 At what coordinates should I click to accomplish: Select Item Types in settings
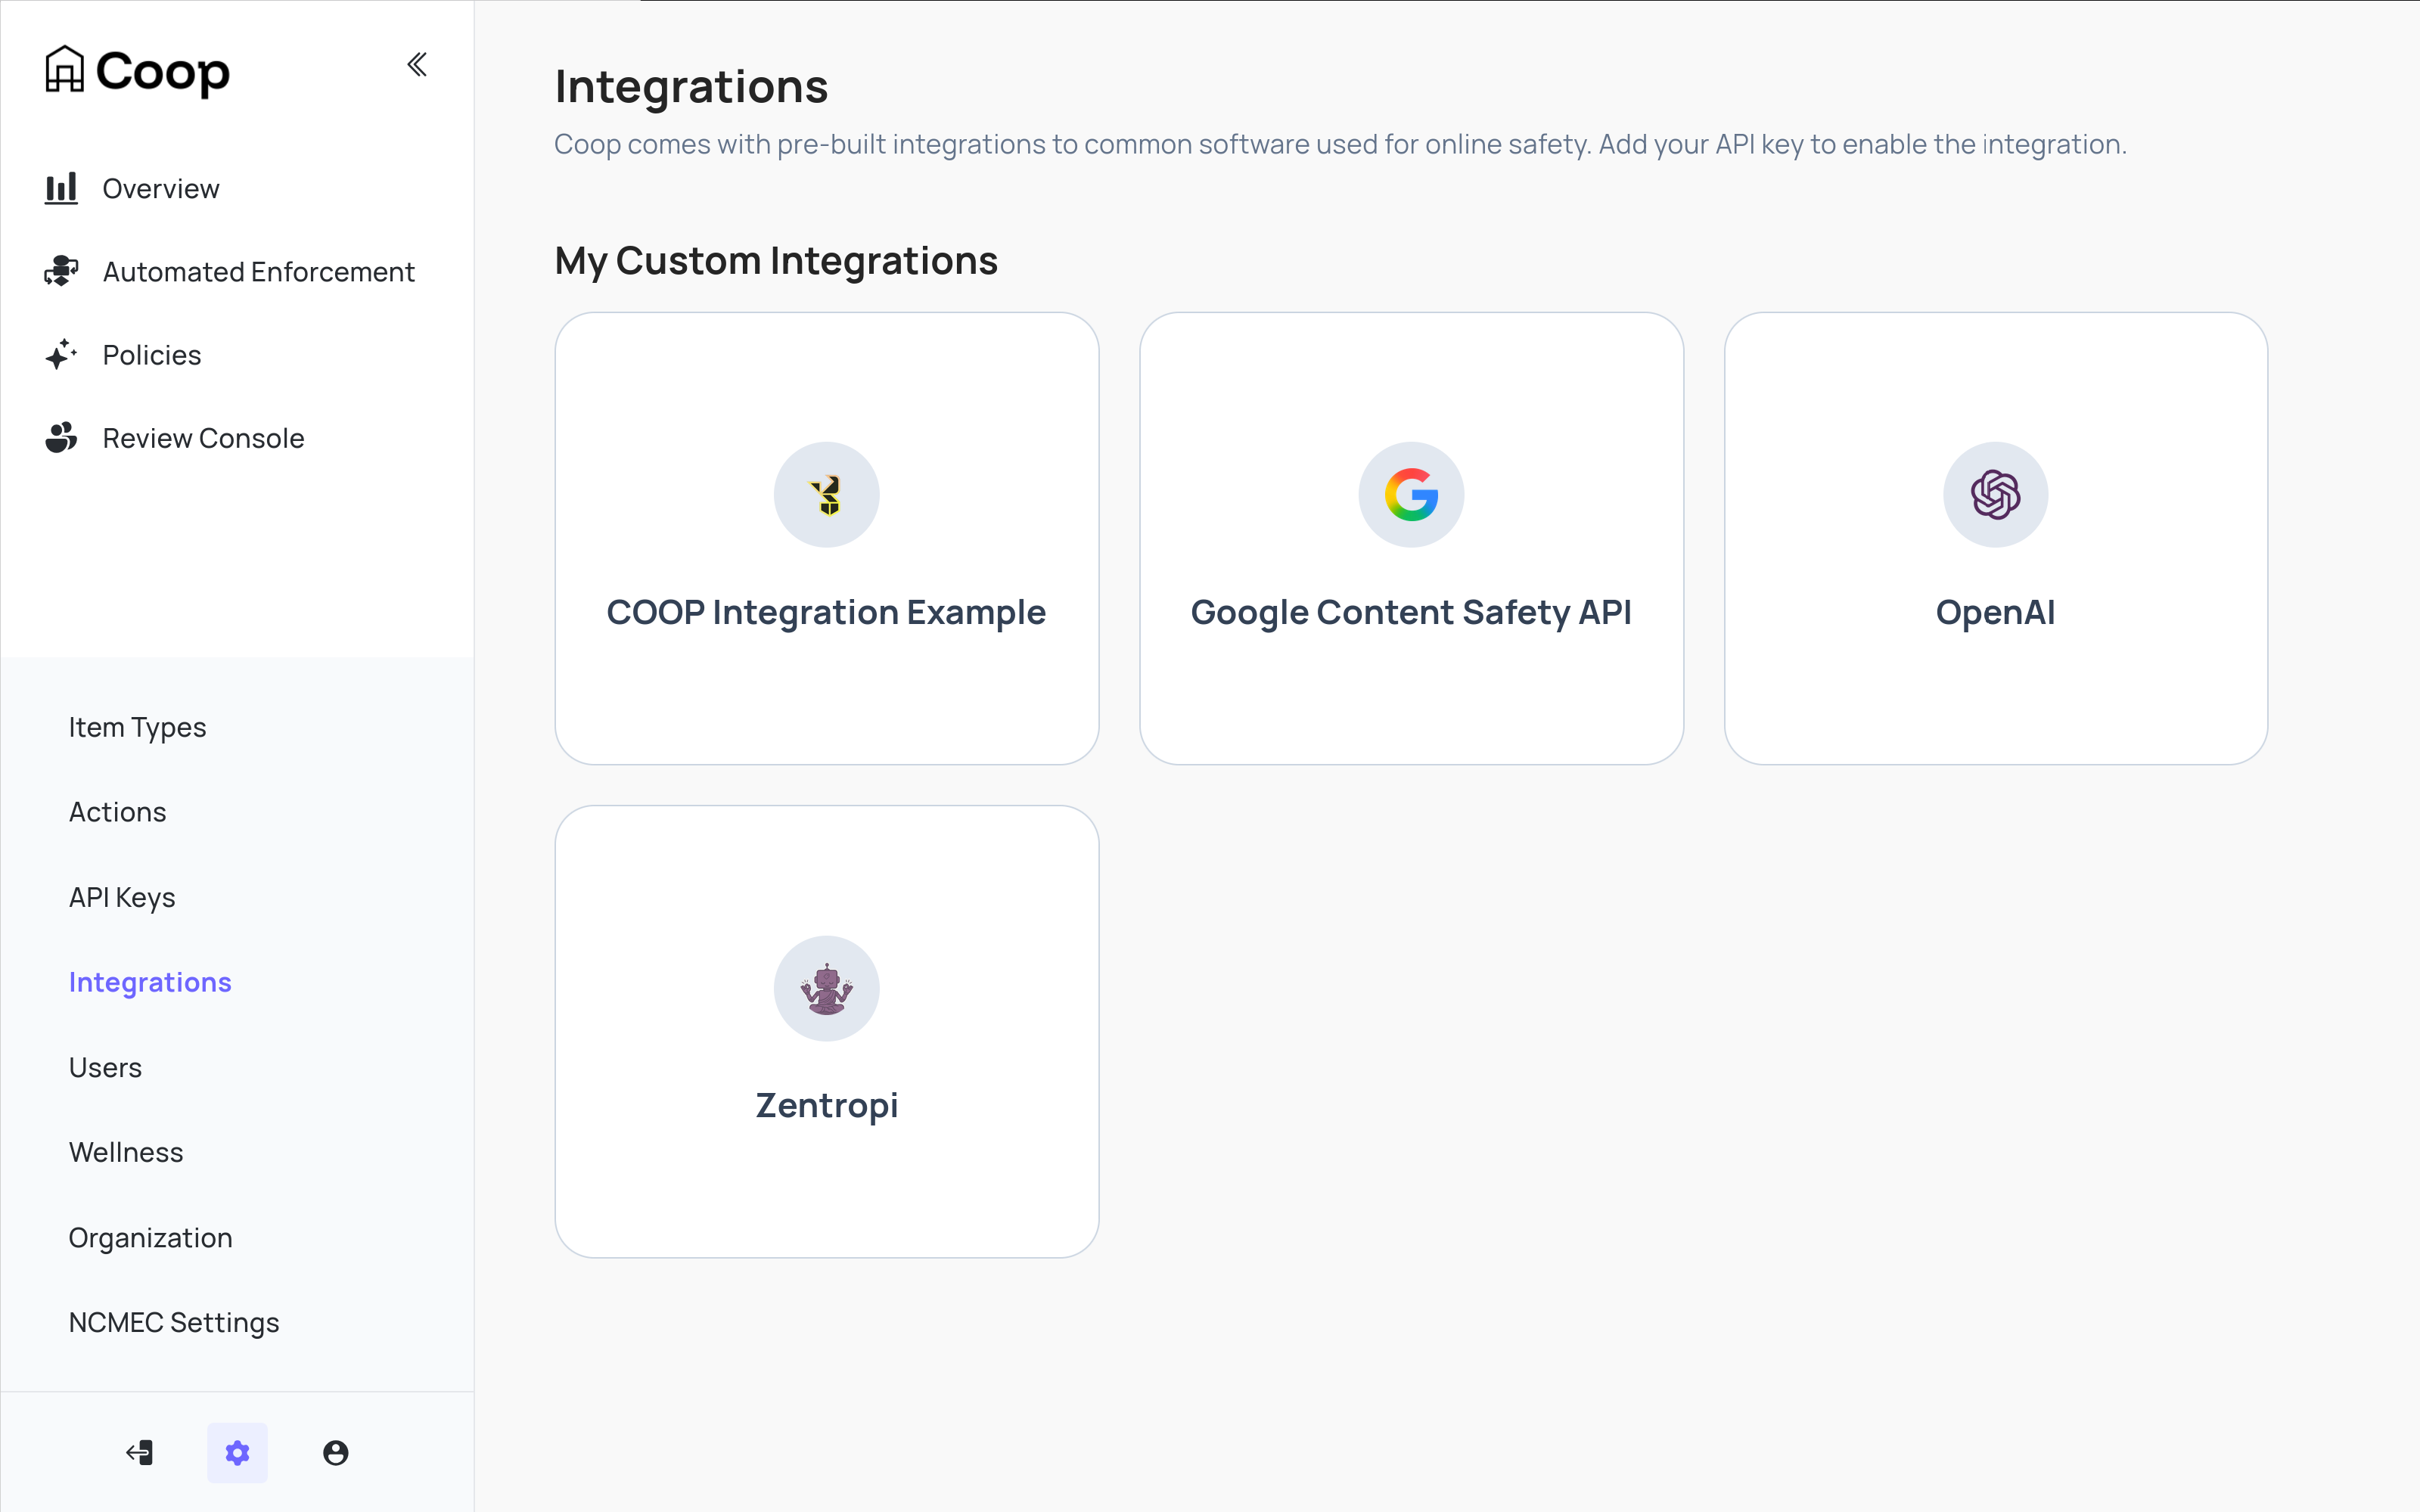[137, 727]
